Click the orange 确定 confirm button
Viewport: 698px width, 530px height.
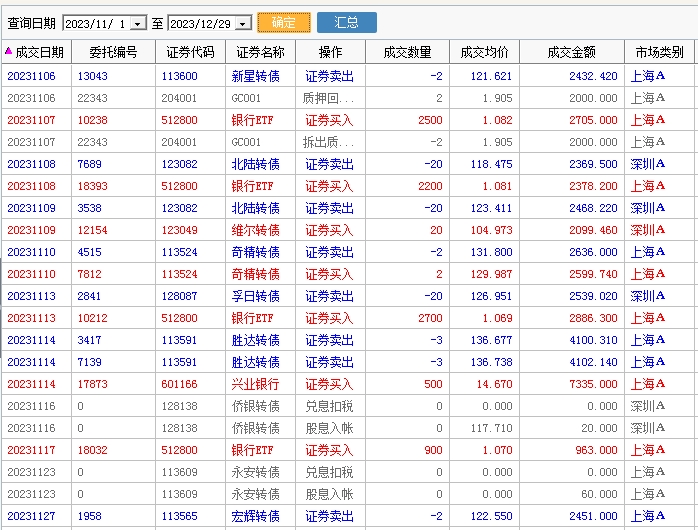(283, 22)
